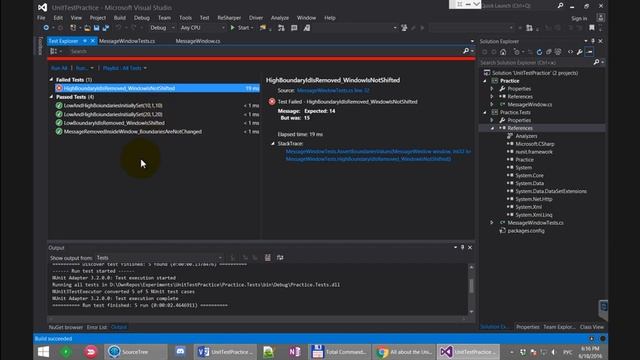640x360 pixels.
Task: Click the Output panel vertical scrollbar thumb
Action: [471, 285]
